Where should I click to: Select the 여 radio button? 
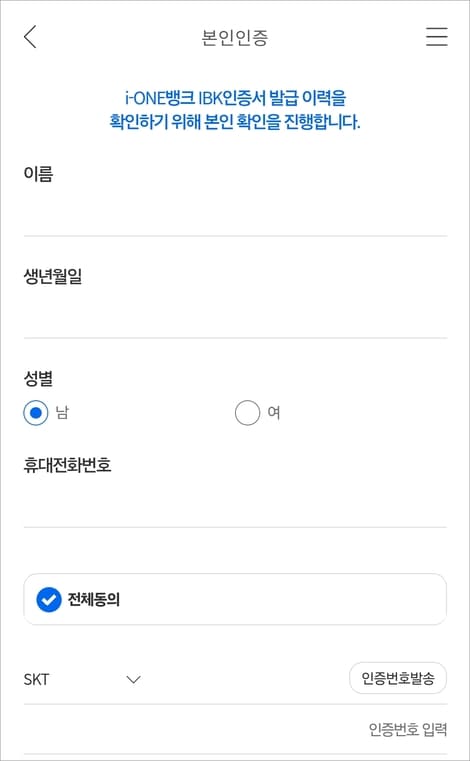pyautogui.click(x=247, y=413)
